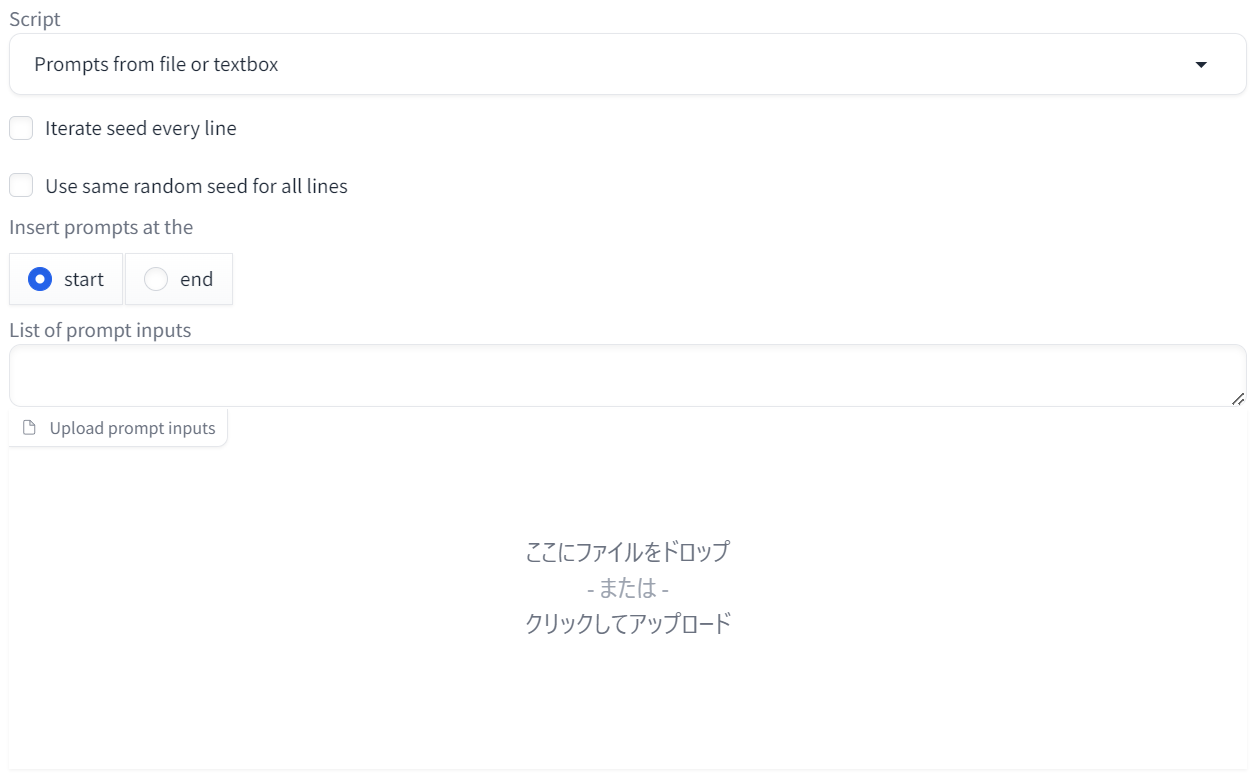Click the "Insert prompts at the" label
This screenshot has height=775, width=1255.
tap(101, 227)
